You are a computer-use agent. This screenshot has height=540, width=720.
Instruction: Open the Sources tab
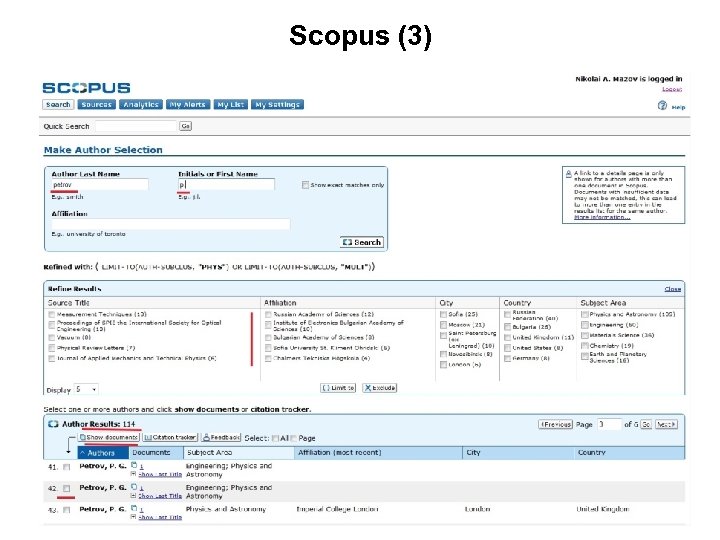click(x=96, y=105)
